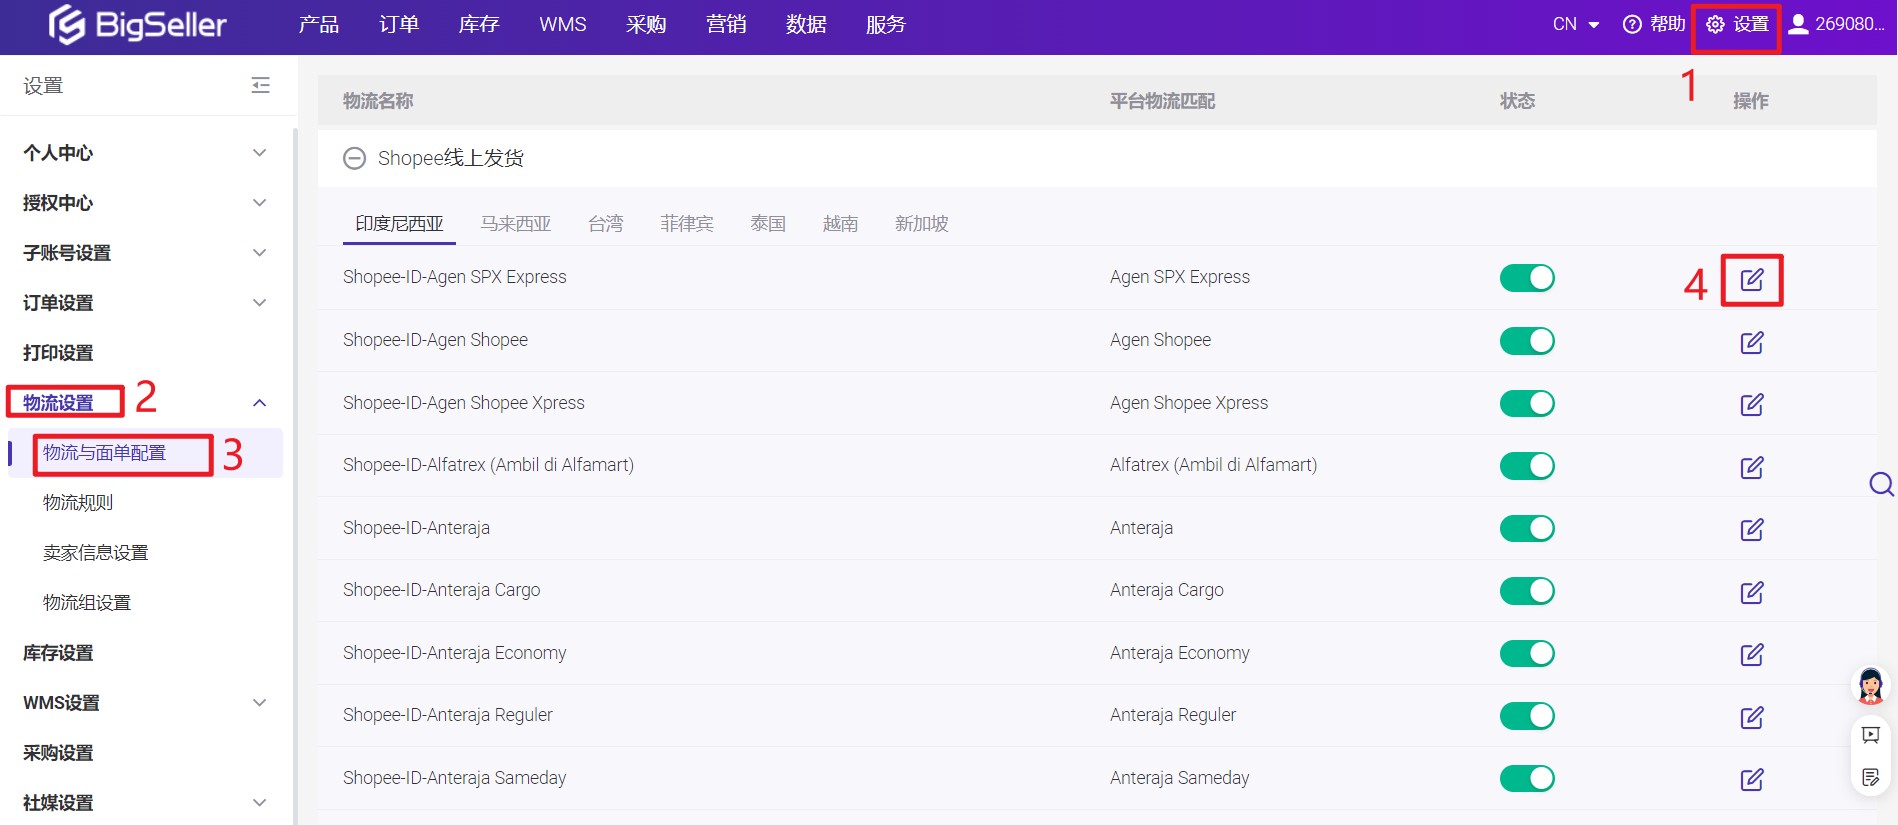The image size is (1898, 825).
Task: Toggle Anteraja Cargo status switch
Action: coord(1527,591)
